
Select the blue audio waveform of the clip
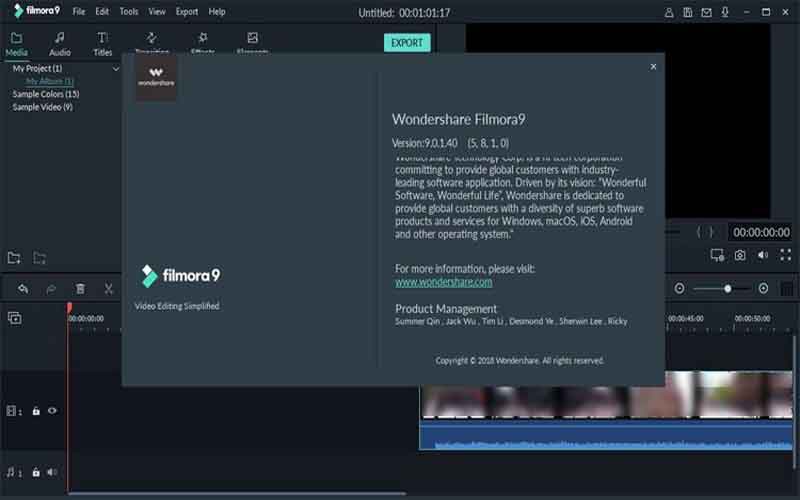point(606,435)
